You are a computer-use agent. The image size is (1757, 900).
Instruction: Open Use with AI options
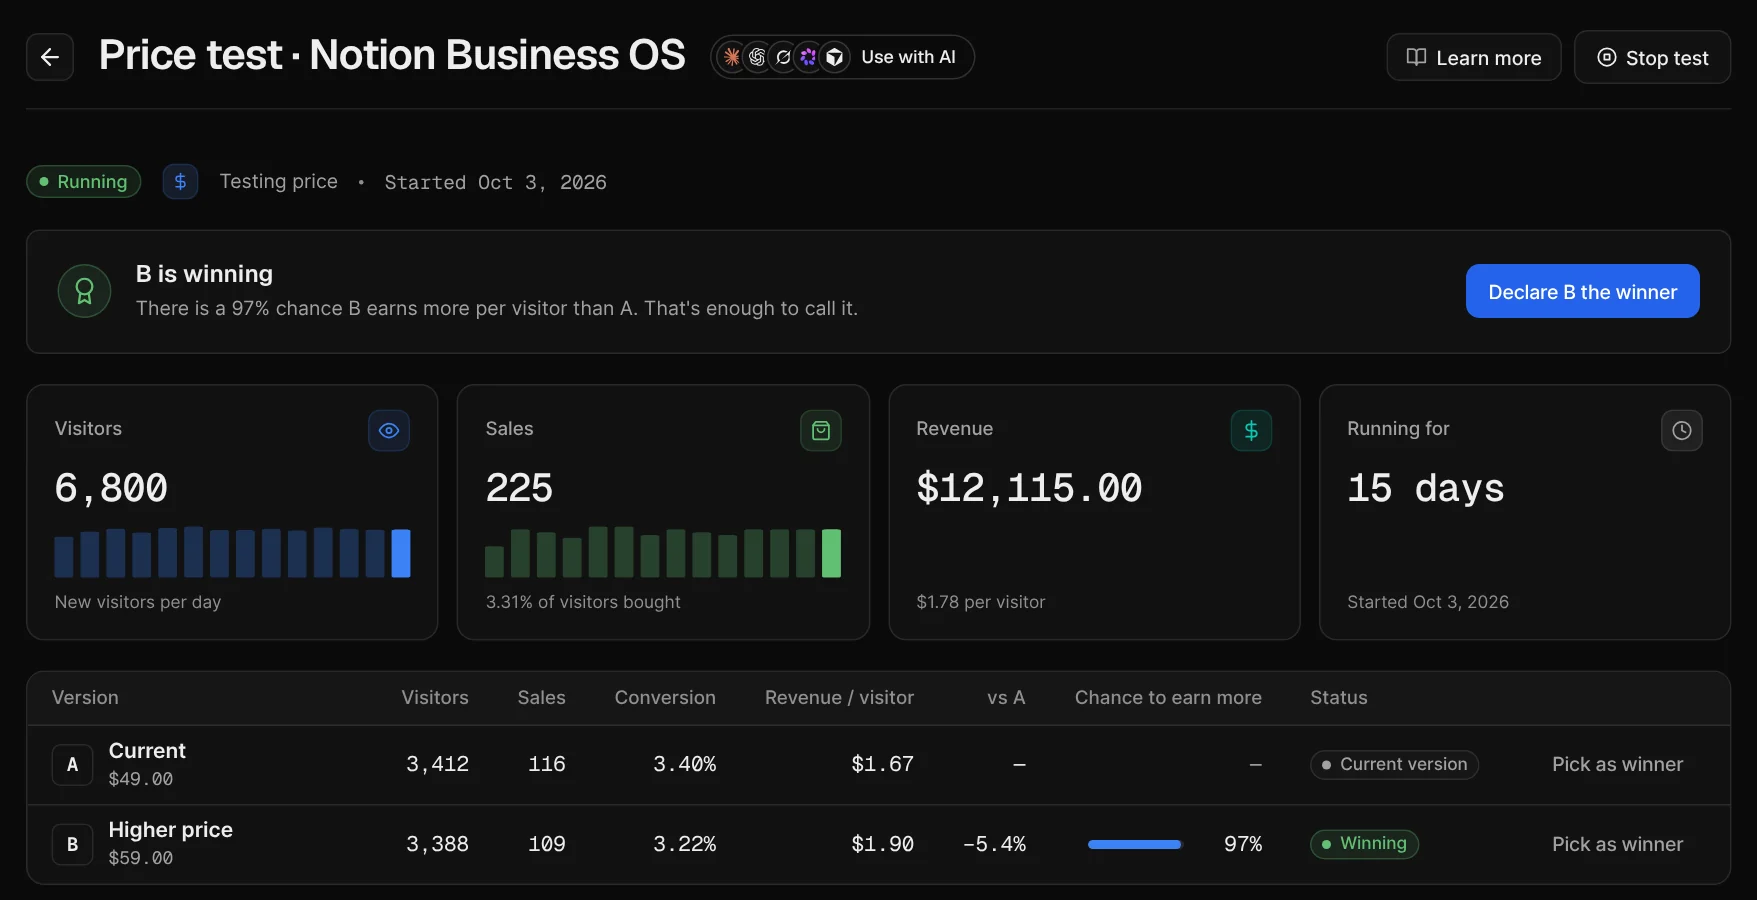[842, 57]
